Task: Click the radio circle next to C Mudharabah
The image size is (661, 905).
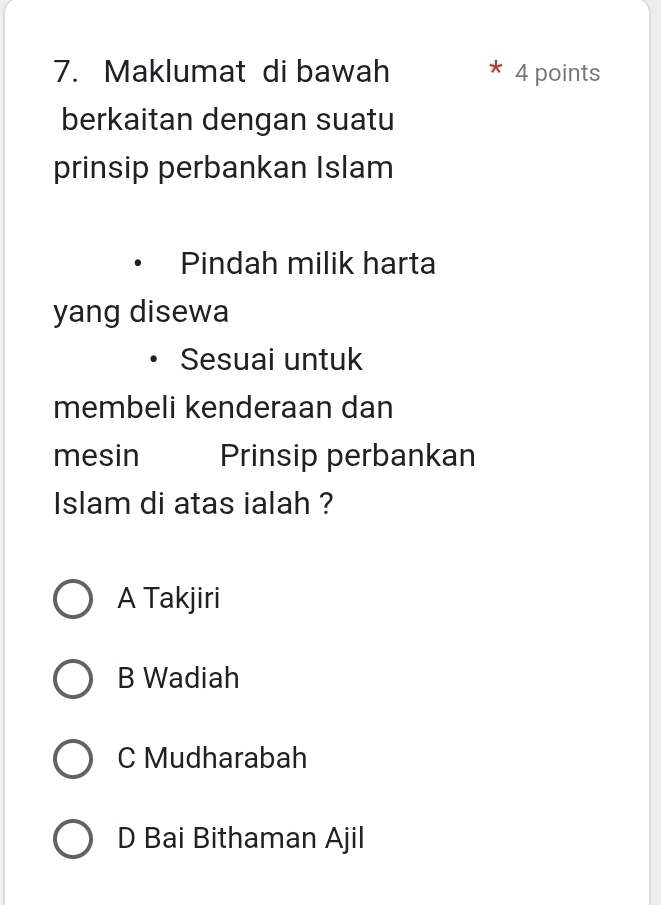Action: (73, 758)
